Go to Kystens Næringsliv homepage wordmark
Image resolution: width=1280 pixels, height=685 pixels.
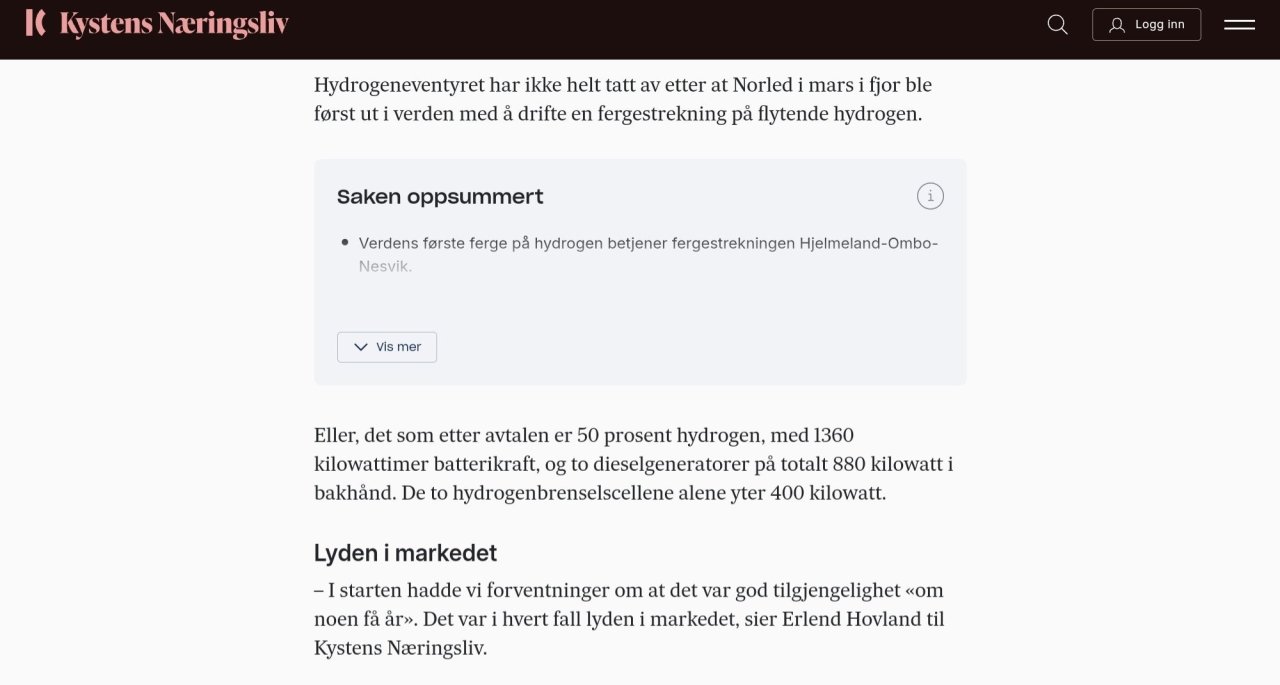tap(174, 24)
